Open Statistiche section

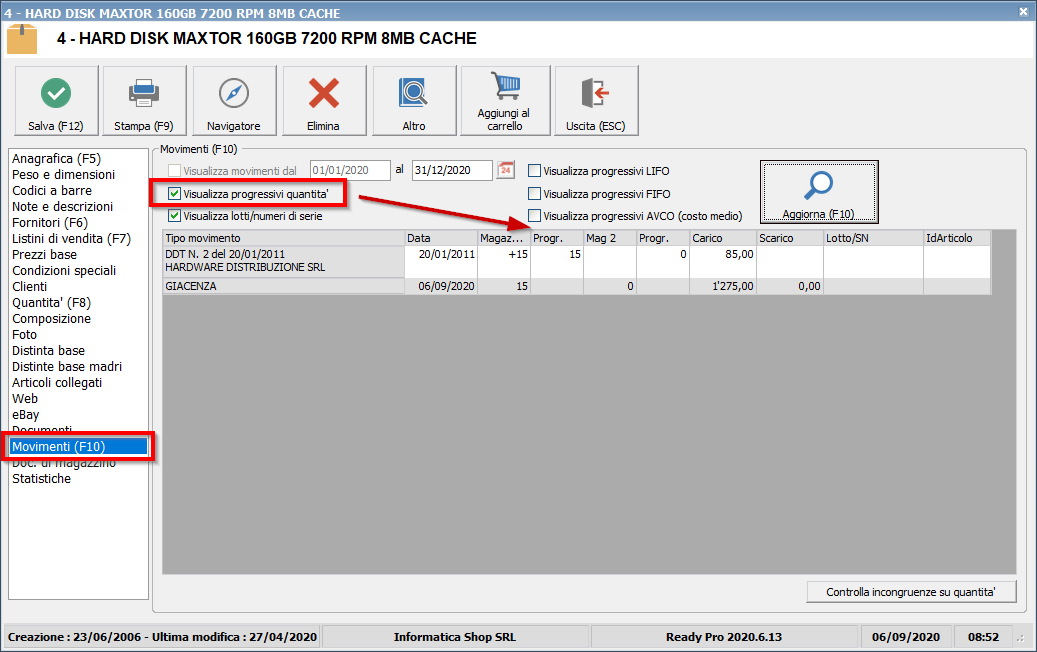tap(41, 478)
